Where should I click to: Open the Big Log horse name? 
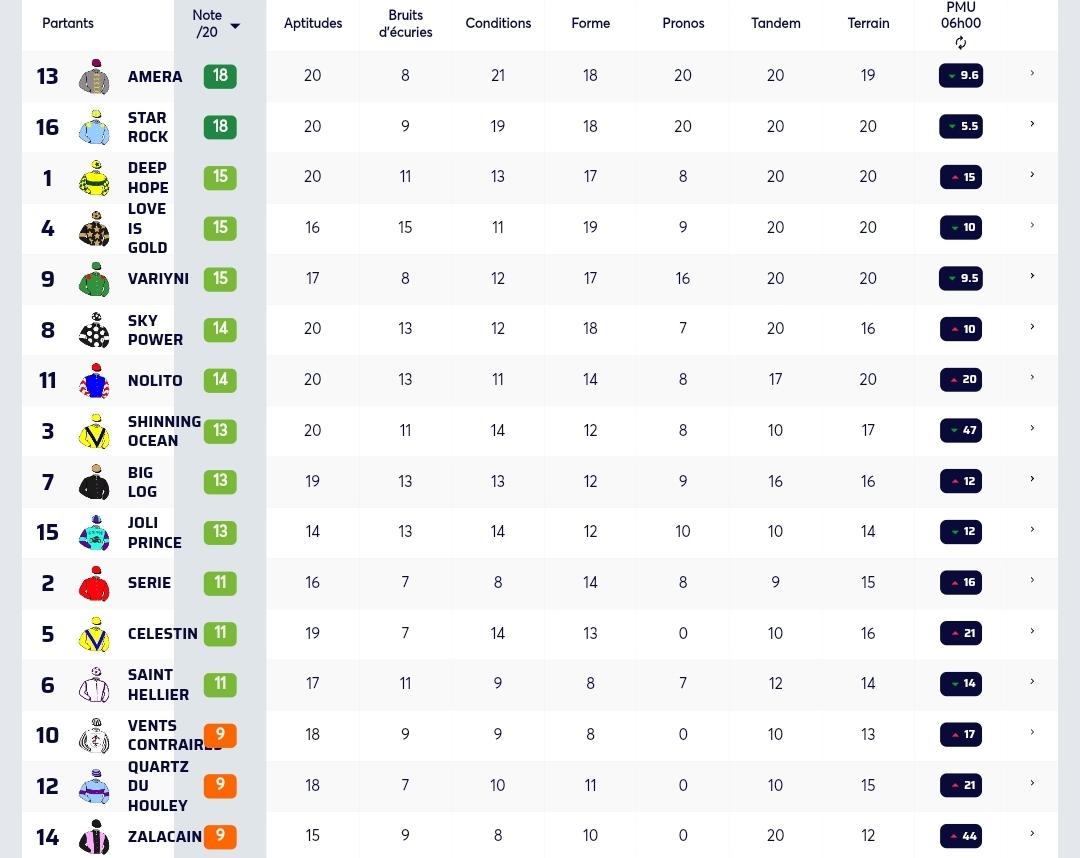[x=143, y=482]
